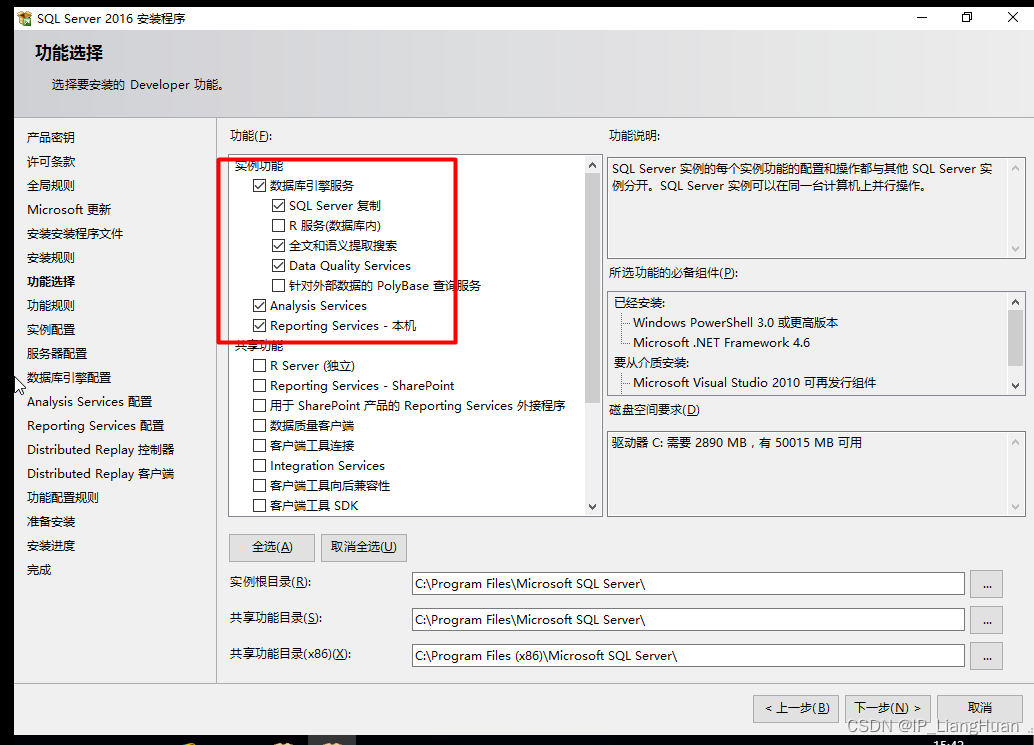Select Reporting Services 配置 step
The width and height of the screenshot is (1034, 745).
coord(96,426)
